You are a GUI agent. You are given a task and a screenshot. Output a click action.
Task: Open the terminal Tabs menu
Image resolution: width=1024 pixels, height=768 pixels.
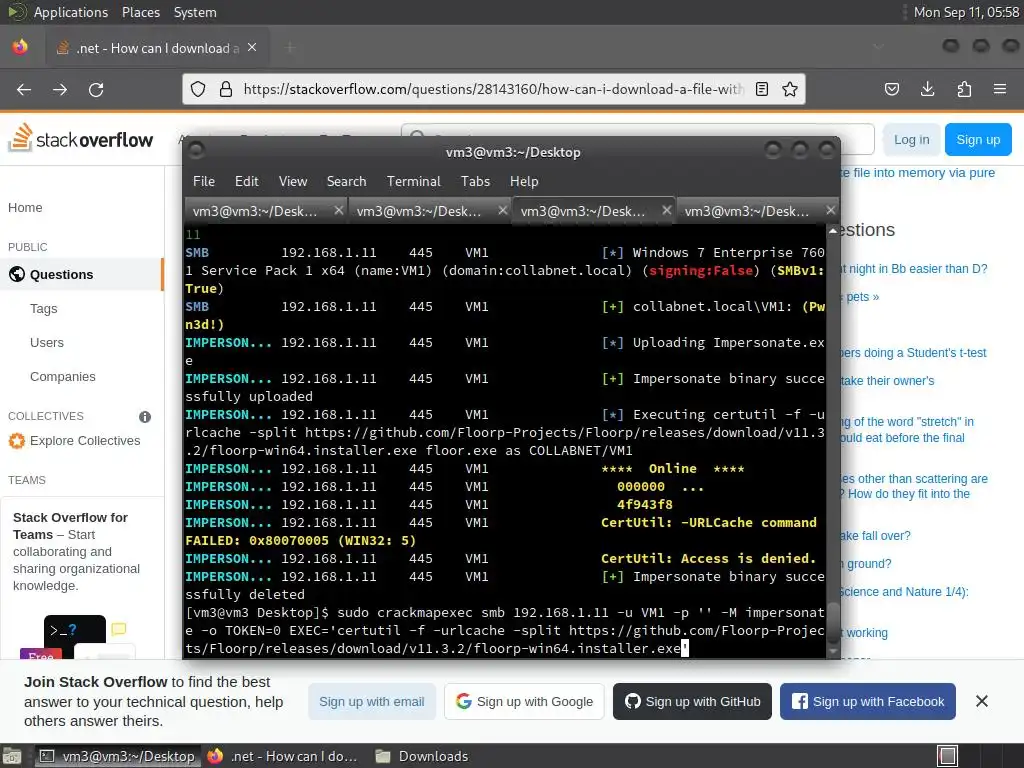coord(475,182)
